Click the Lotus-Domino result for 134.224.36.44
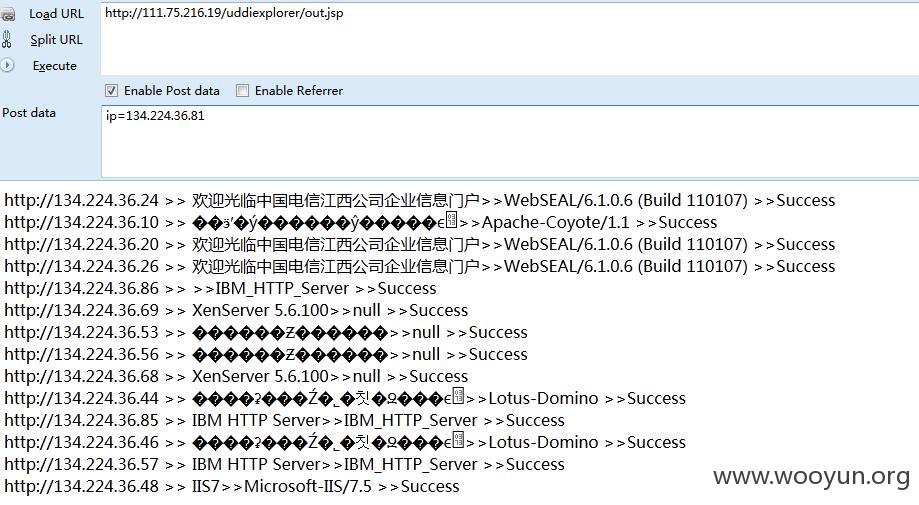The image size is (919, 505). click(x=345, y=398)
